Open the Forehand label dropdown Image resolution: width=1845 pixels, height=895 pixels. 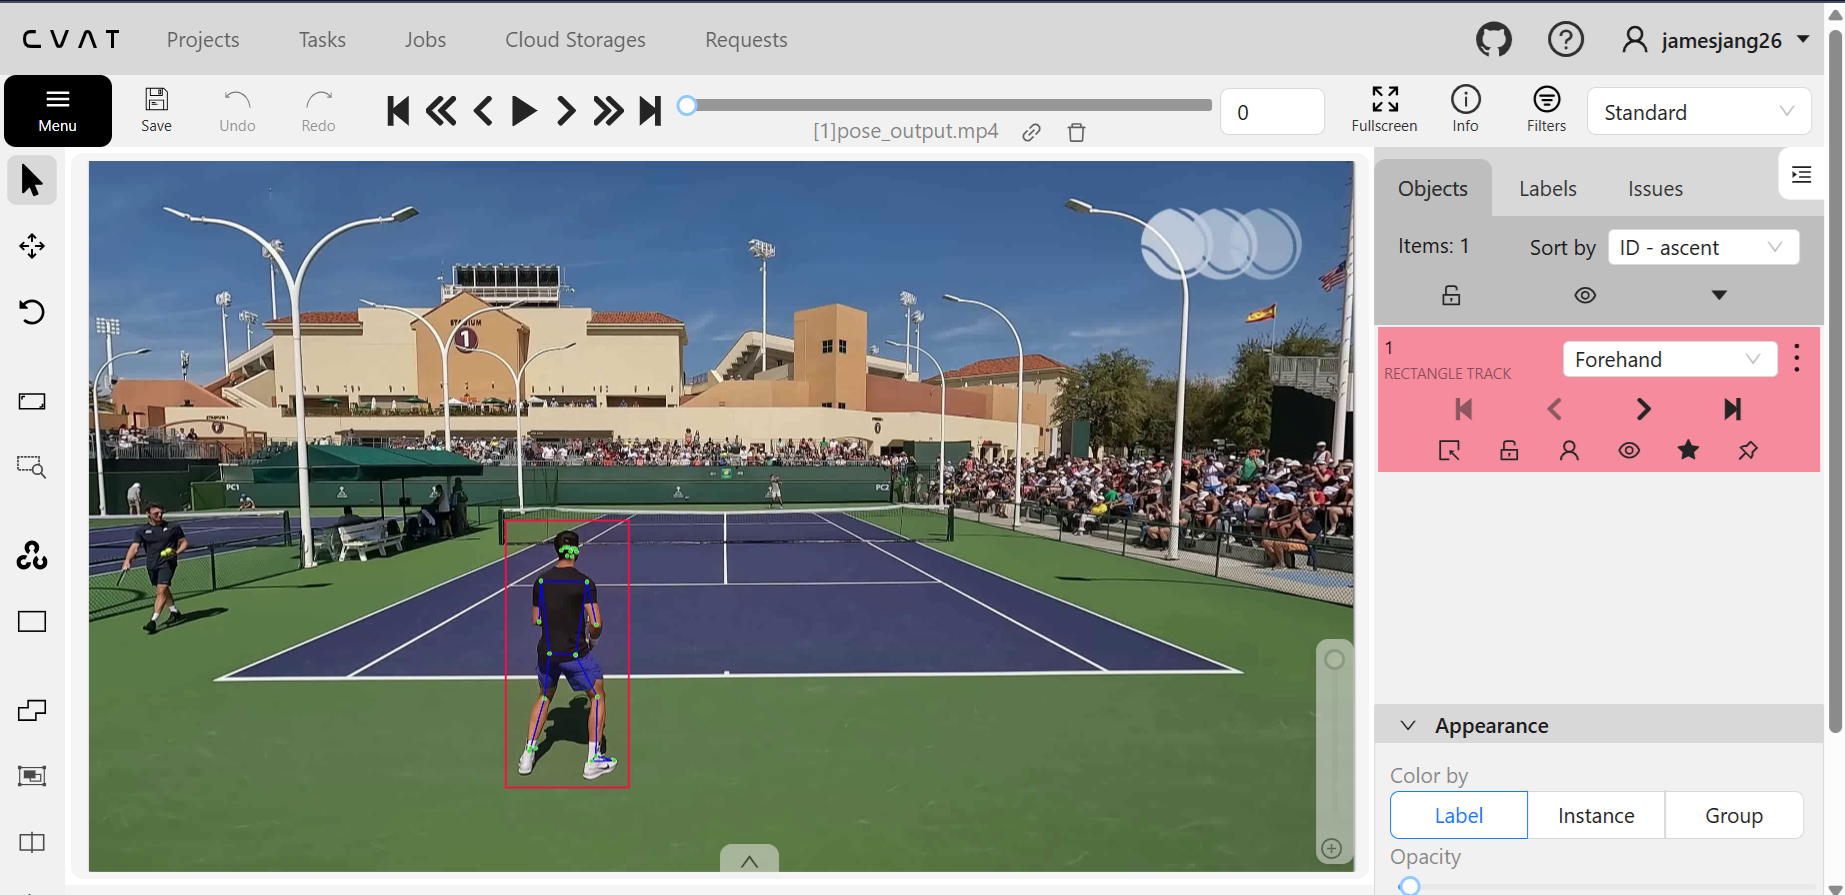tap(1668, 360)
